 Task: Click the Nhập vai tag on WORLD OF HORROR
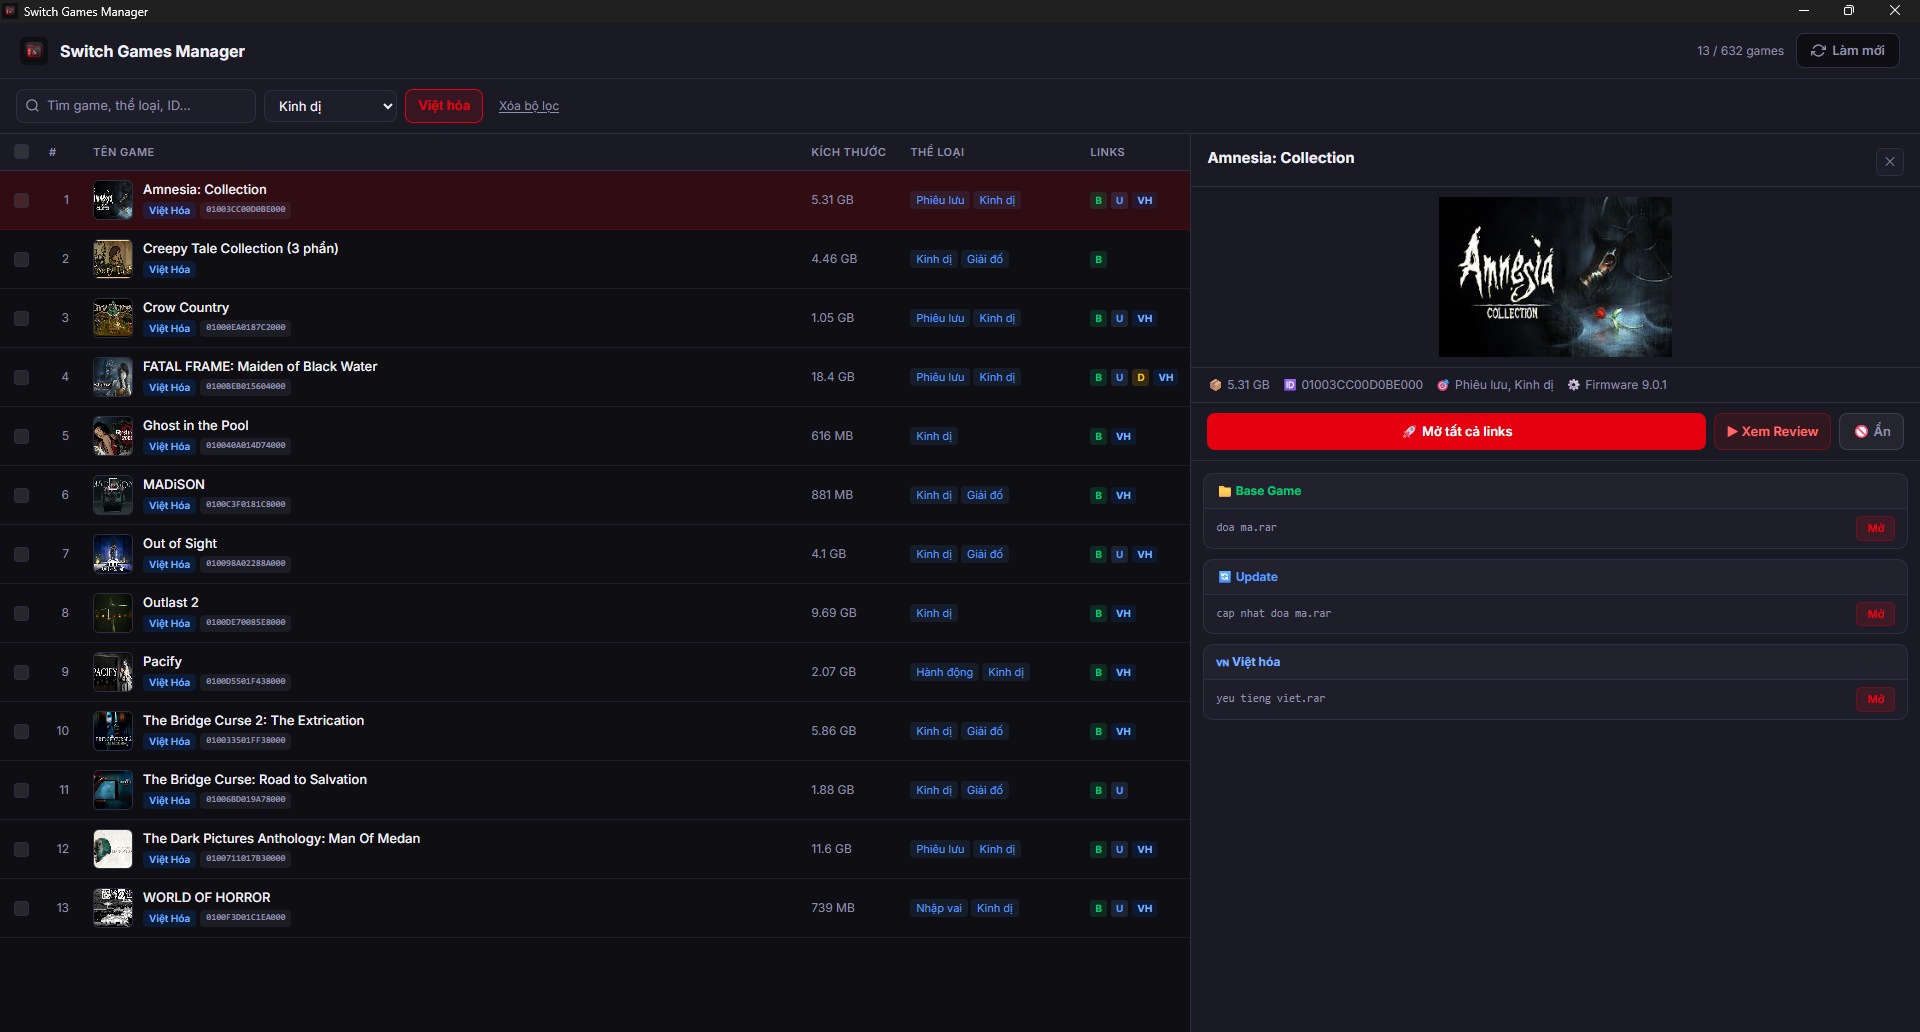938,908
